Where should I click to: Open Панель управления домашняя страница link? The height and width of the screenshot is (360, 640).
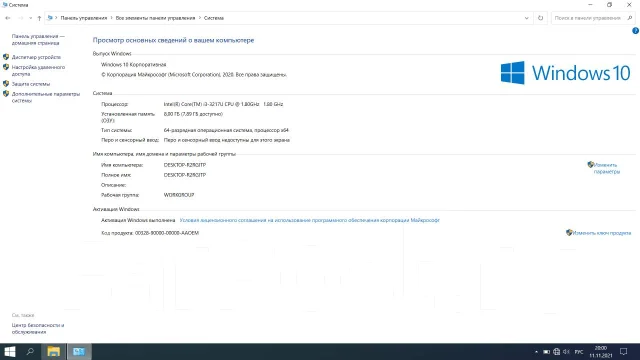(38, 40)
